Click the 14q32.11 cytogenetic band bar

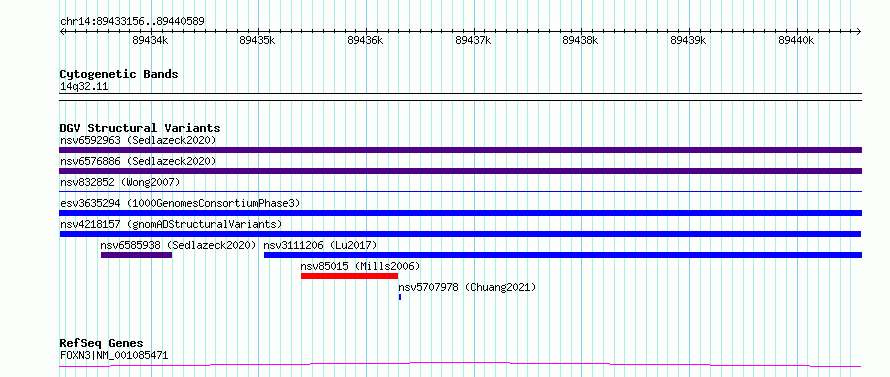[x=460, y=97]
